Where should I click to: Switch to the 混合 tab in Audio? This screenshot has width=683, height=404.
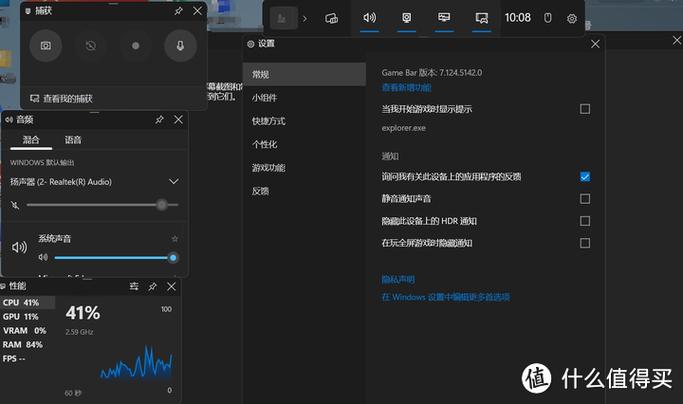point(31,140)
